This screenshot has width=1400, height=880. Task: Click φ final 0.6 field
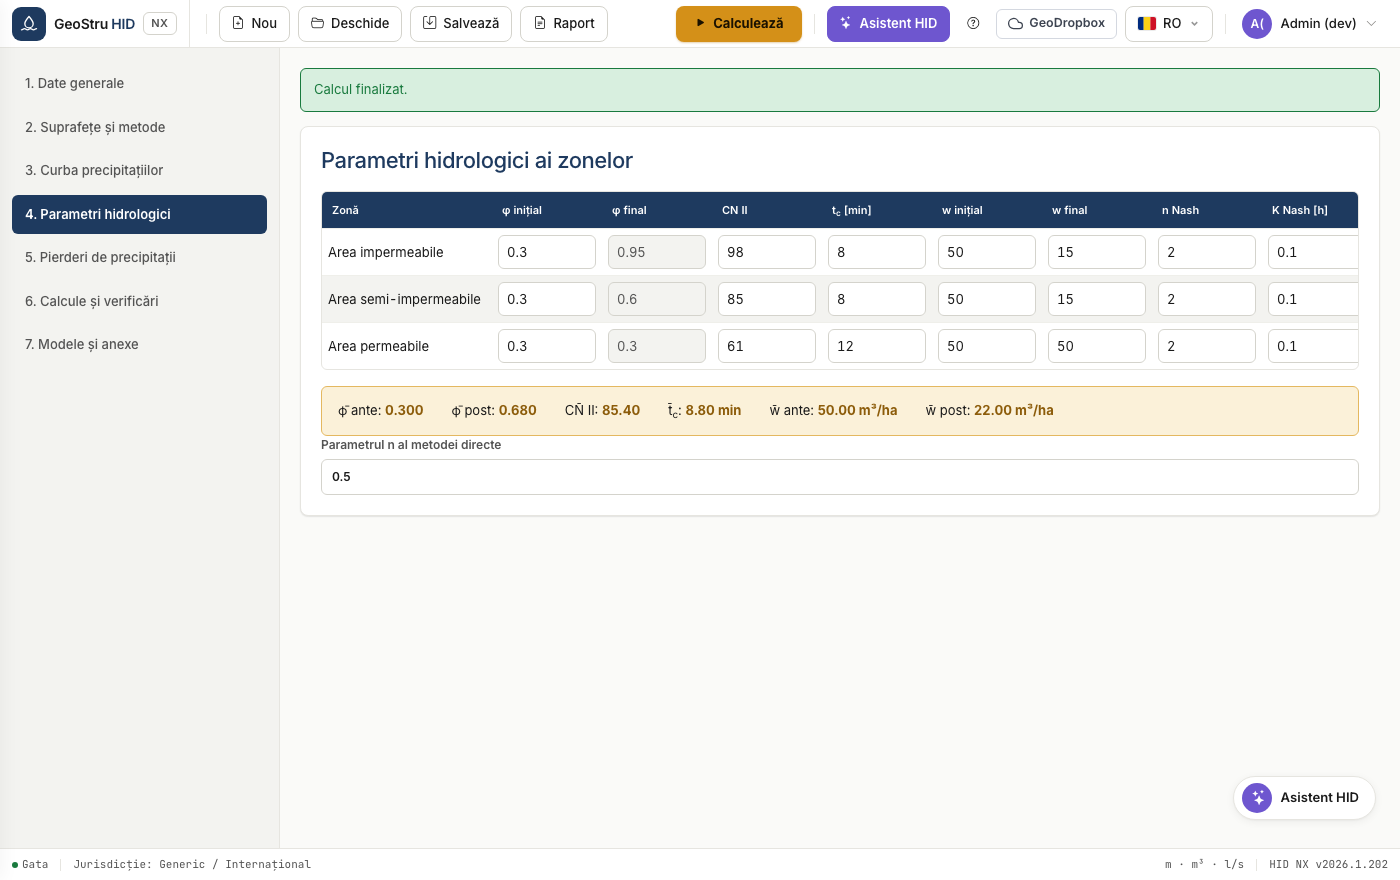click(657, 299)
